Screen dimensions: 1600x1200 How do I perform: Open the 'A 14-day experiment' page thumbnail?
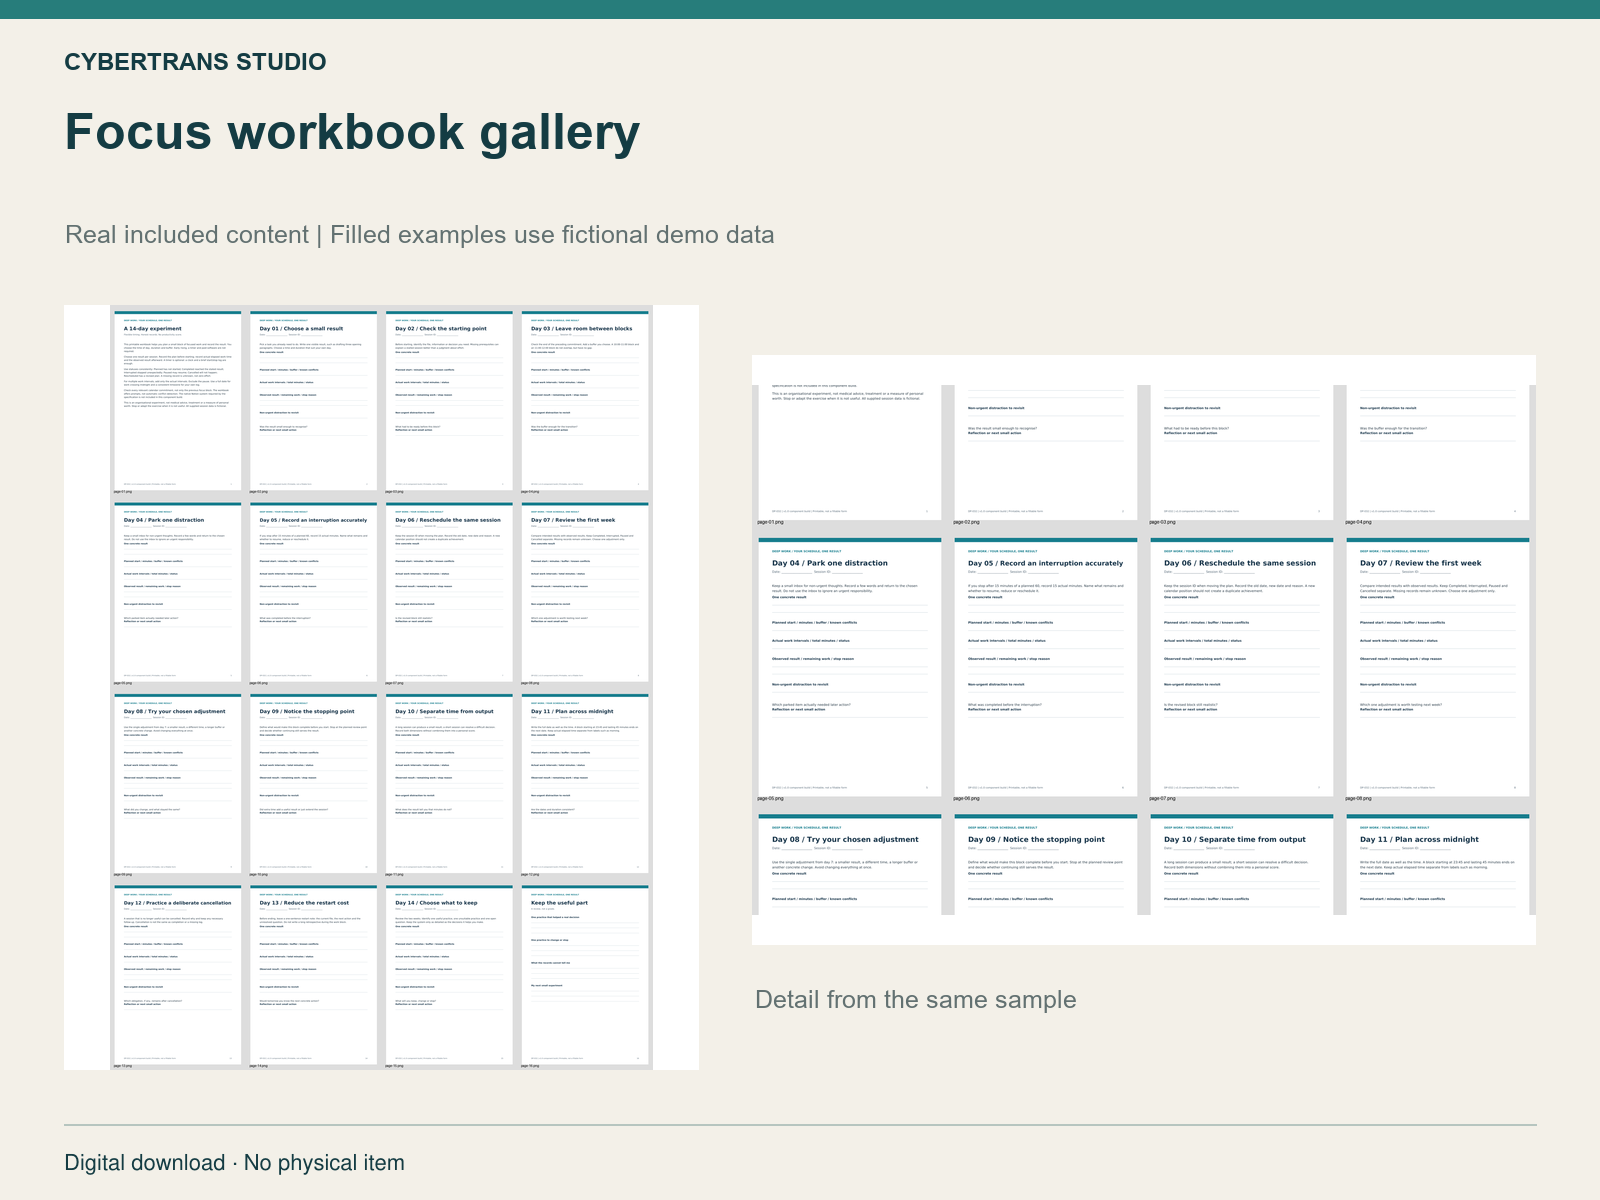click(x=177, y=401)
